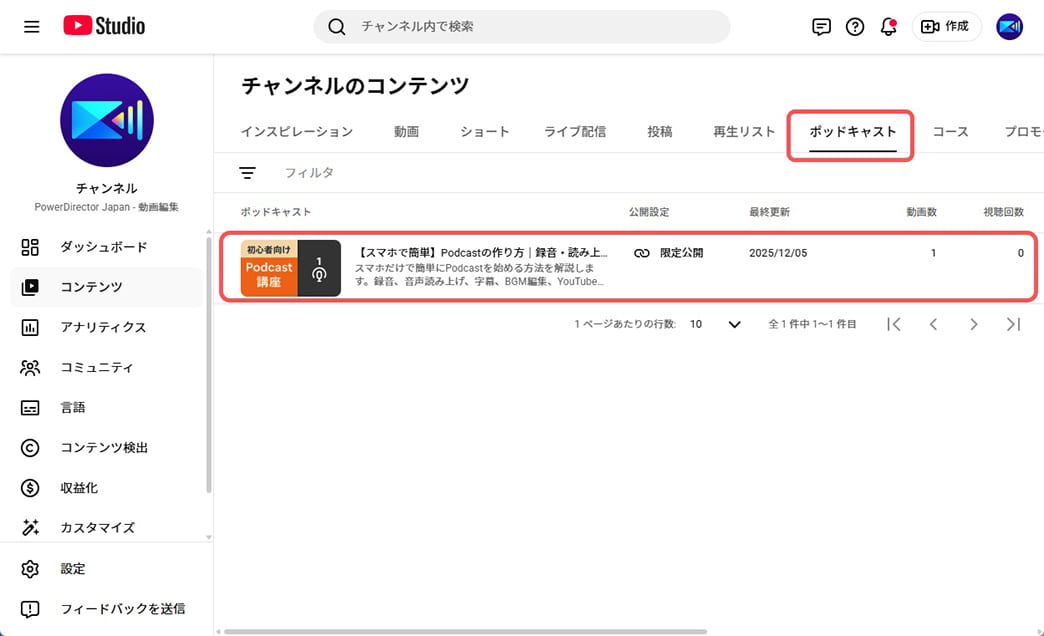Screen dimensions: 1044x636
Task: Click the YouTube Studio logo
Action: 102,26
